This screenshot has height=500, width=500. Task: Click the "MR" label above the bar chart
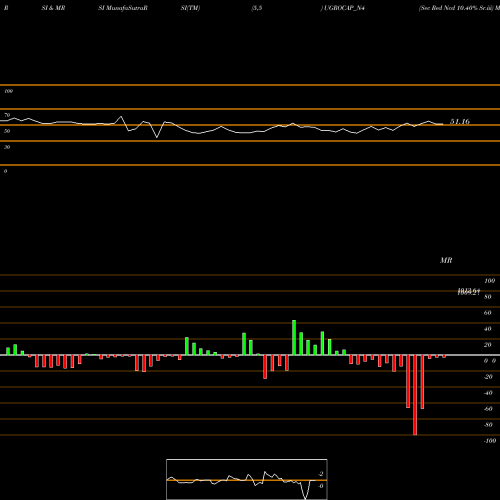[x=446, y=260]
